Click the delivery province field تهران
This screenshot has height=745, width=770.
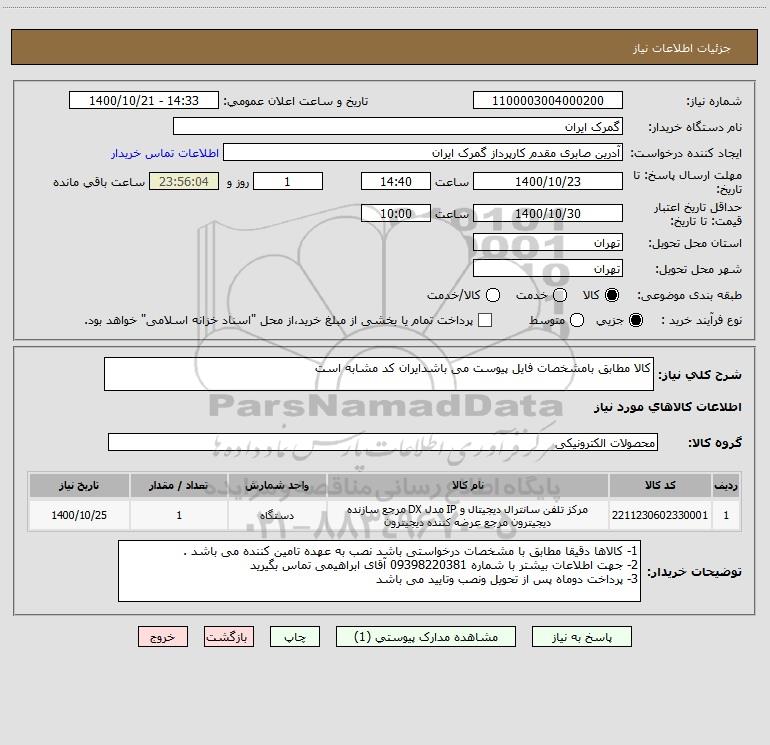click(x=548, y=242)
